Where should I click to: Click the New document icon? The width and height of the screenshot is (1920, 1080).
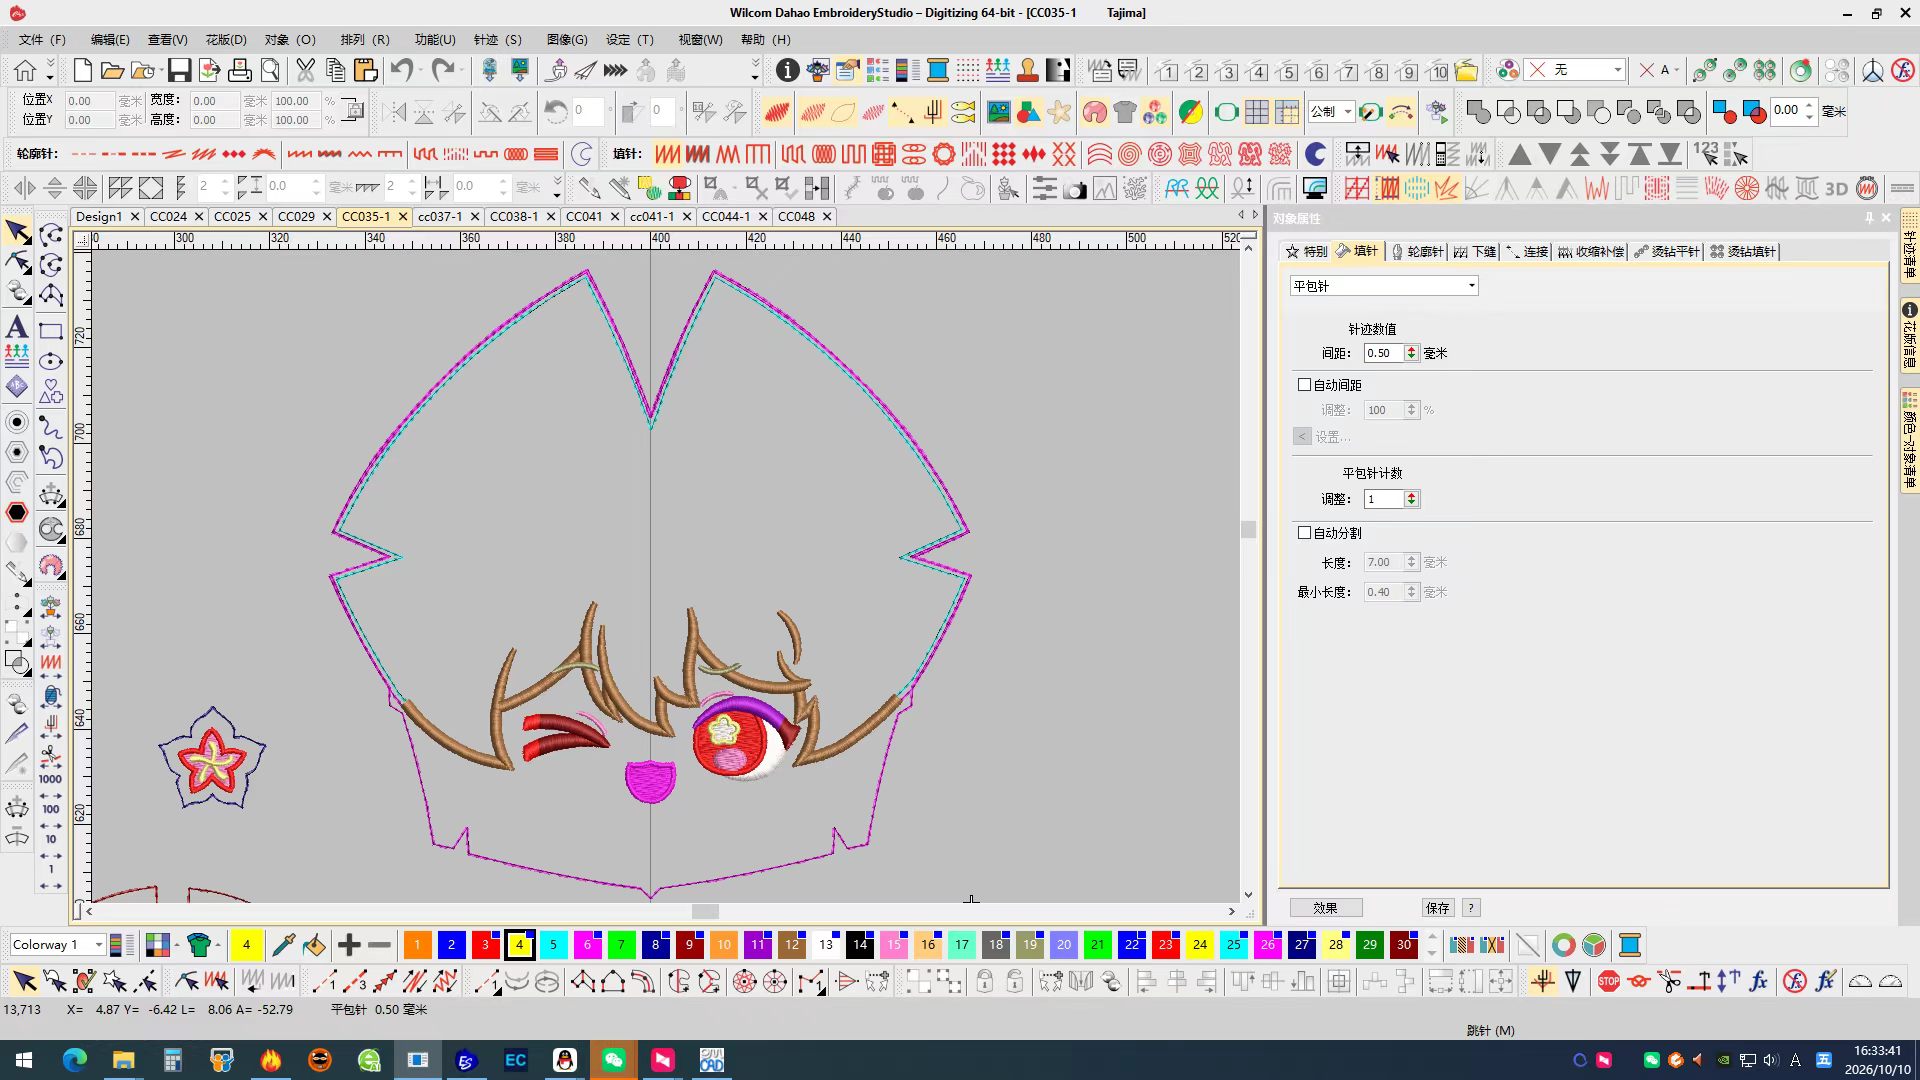[x=83, y=70]
